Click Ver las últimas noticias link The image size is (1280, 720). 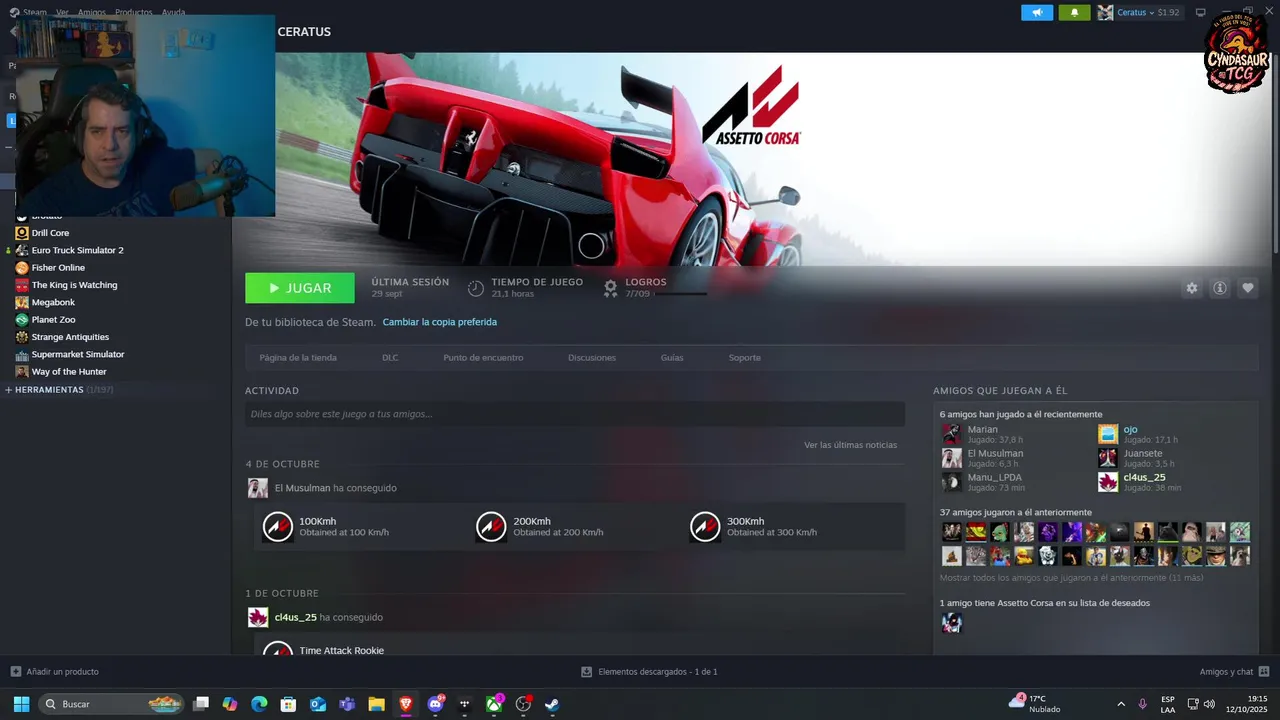coord(850,445)
